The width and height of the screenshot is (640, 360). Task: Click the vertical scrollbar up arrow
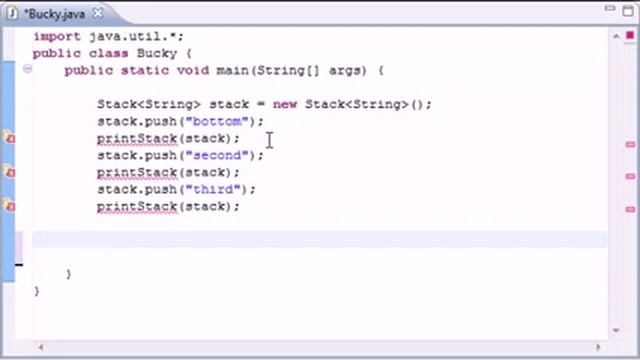[x=616, y=36]
